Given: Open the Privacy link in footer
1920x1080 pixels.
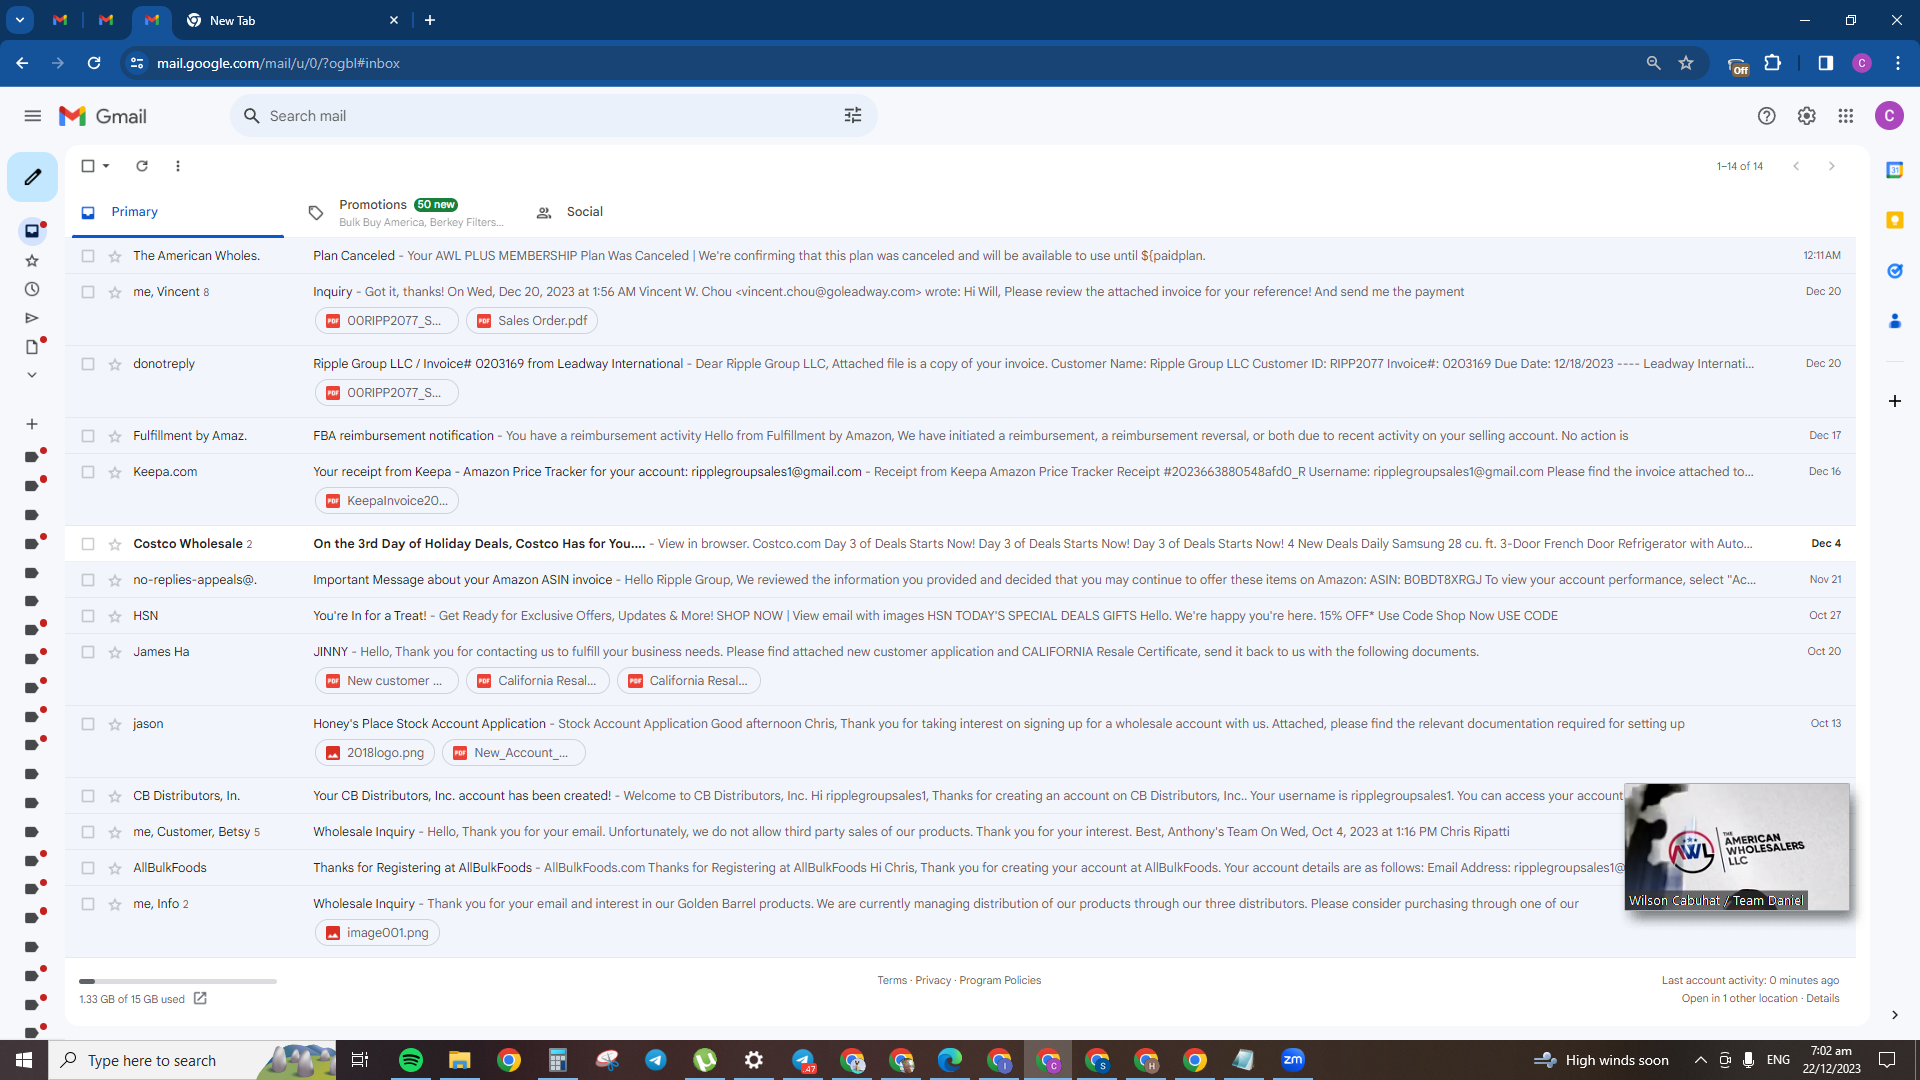Looking at the screenshot, I should [x=933, y=981].
